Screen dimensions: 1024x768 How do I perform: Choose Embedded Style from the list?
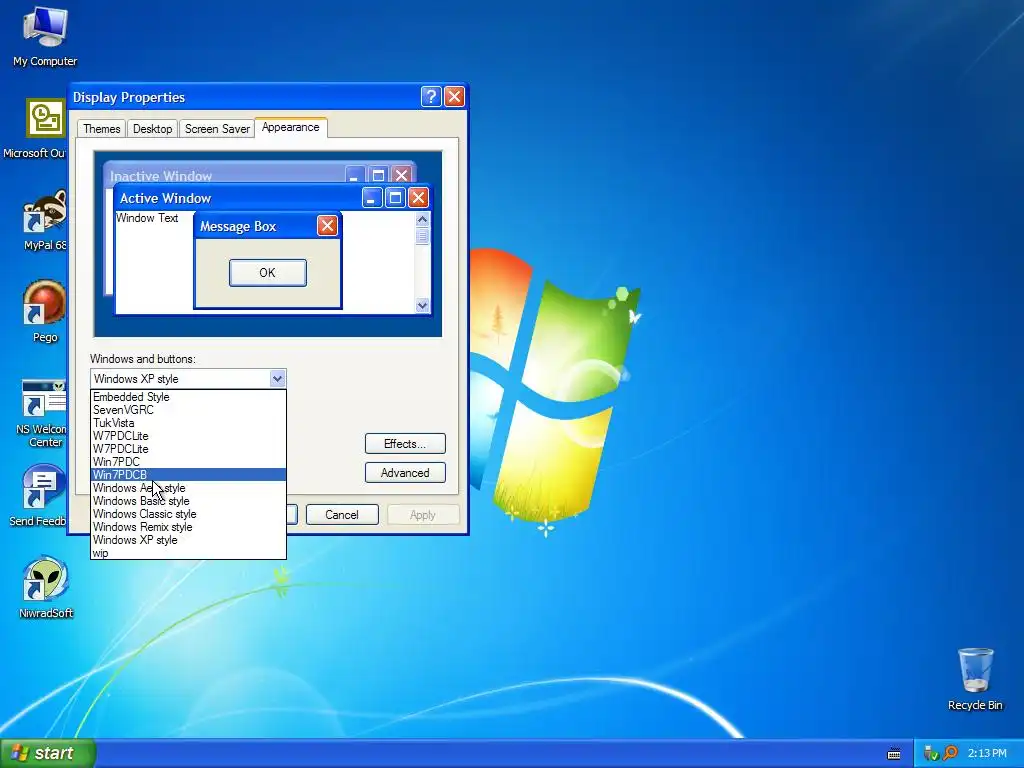pos(188,396)
